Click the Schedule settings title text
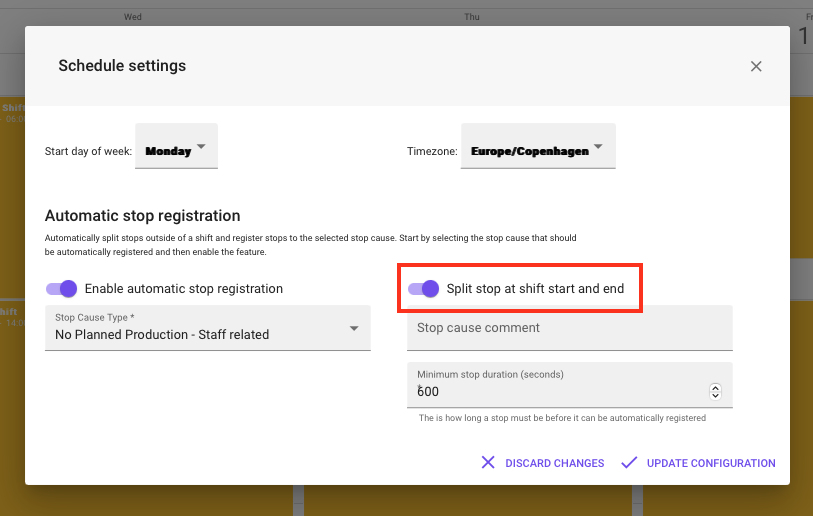 click(x=122, y=66)
